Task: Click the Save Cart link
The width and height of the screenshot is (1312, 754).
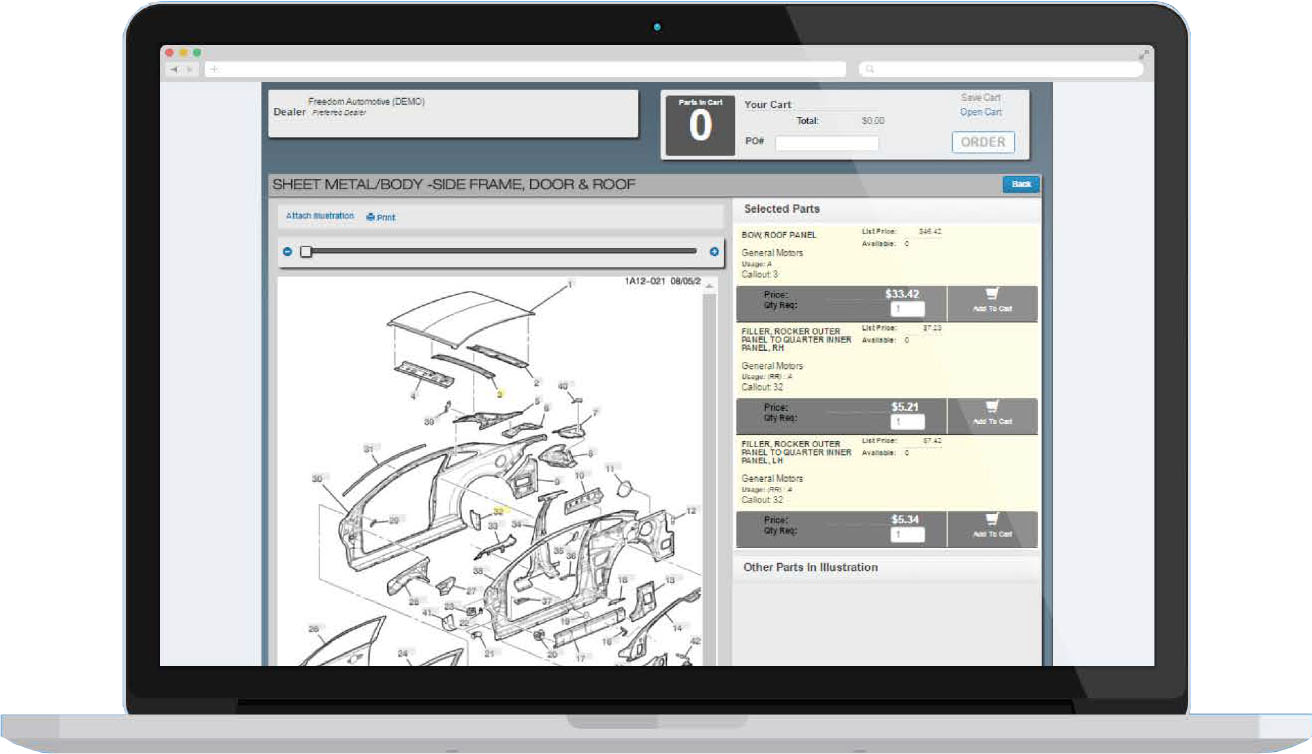Action: point(980,98)
